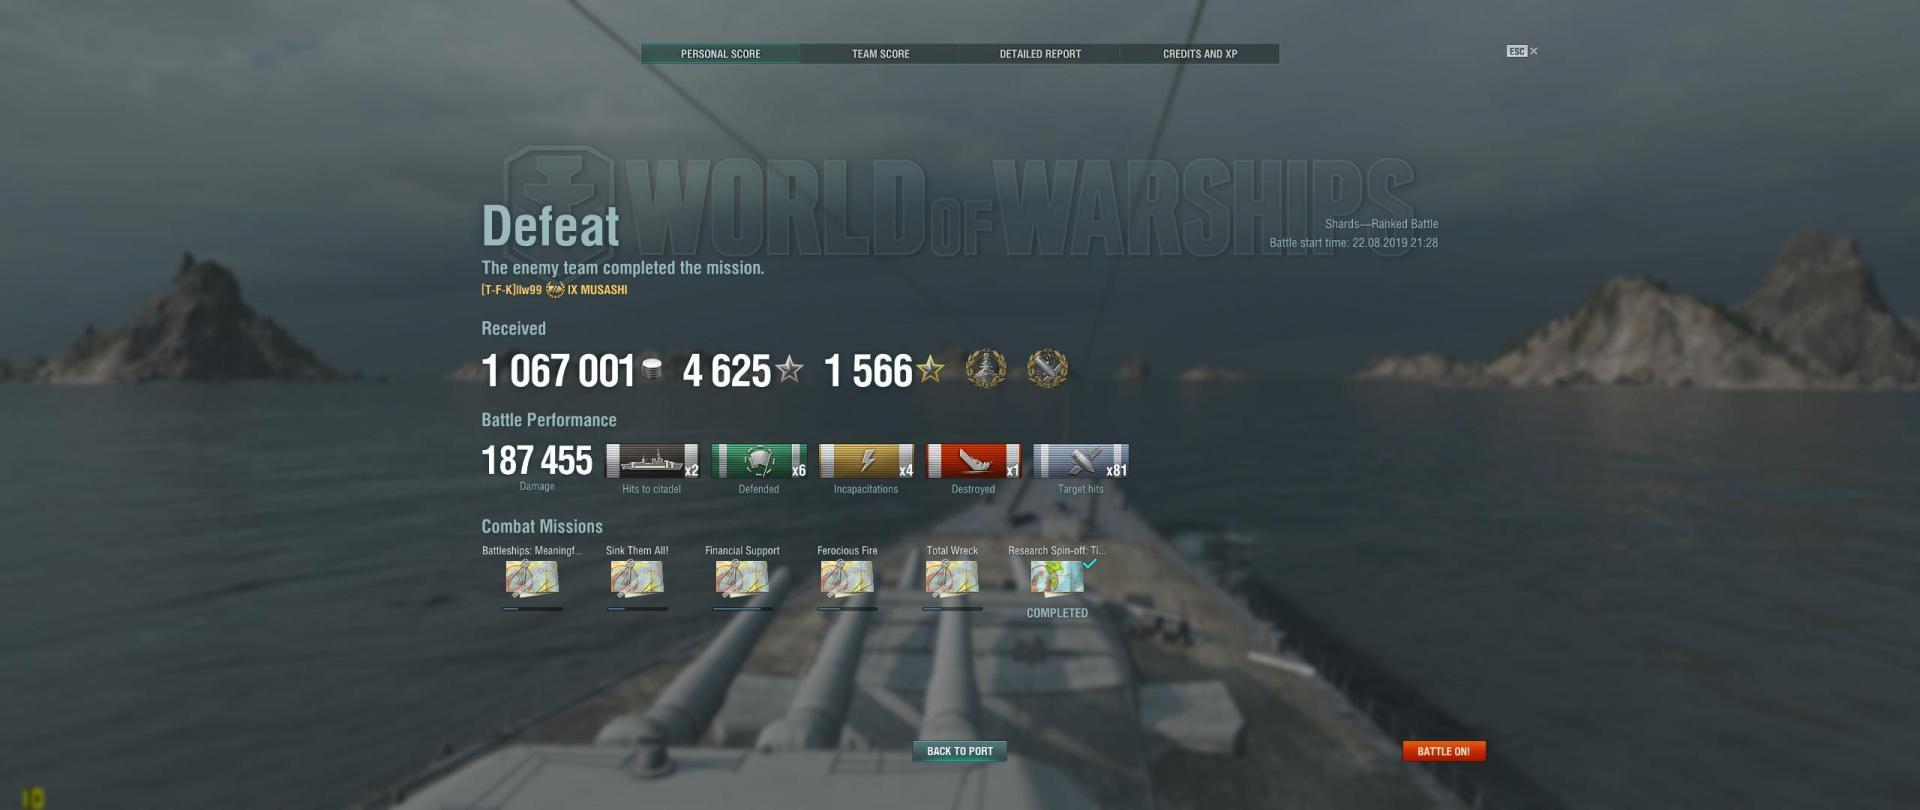The width and height of the screenshot is (1920, 810).
Task: Click the red Battle On! button
Action: (1444, 751)
